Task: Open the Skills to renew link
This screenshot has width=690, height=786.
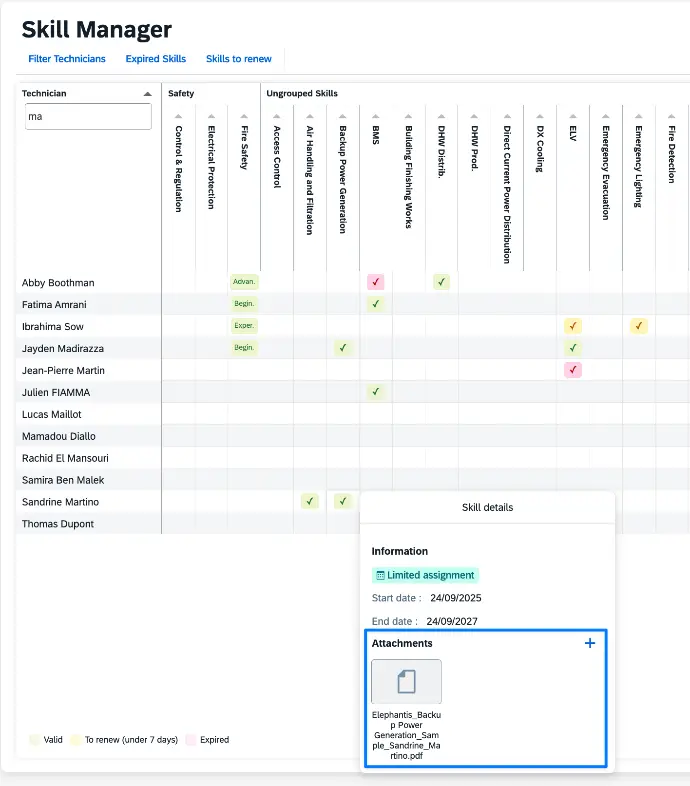Action: point(239,59)
